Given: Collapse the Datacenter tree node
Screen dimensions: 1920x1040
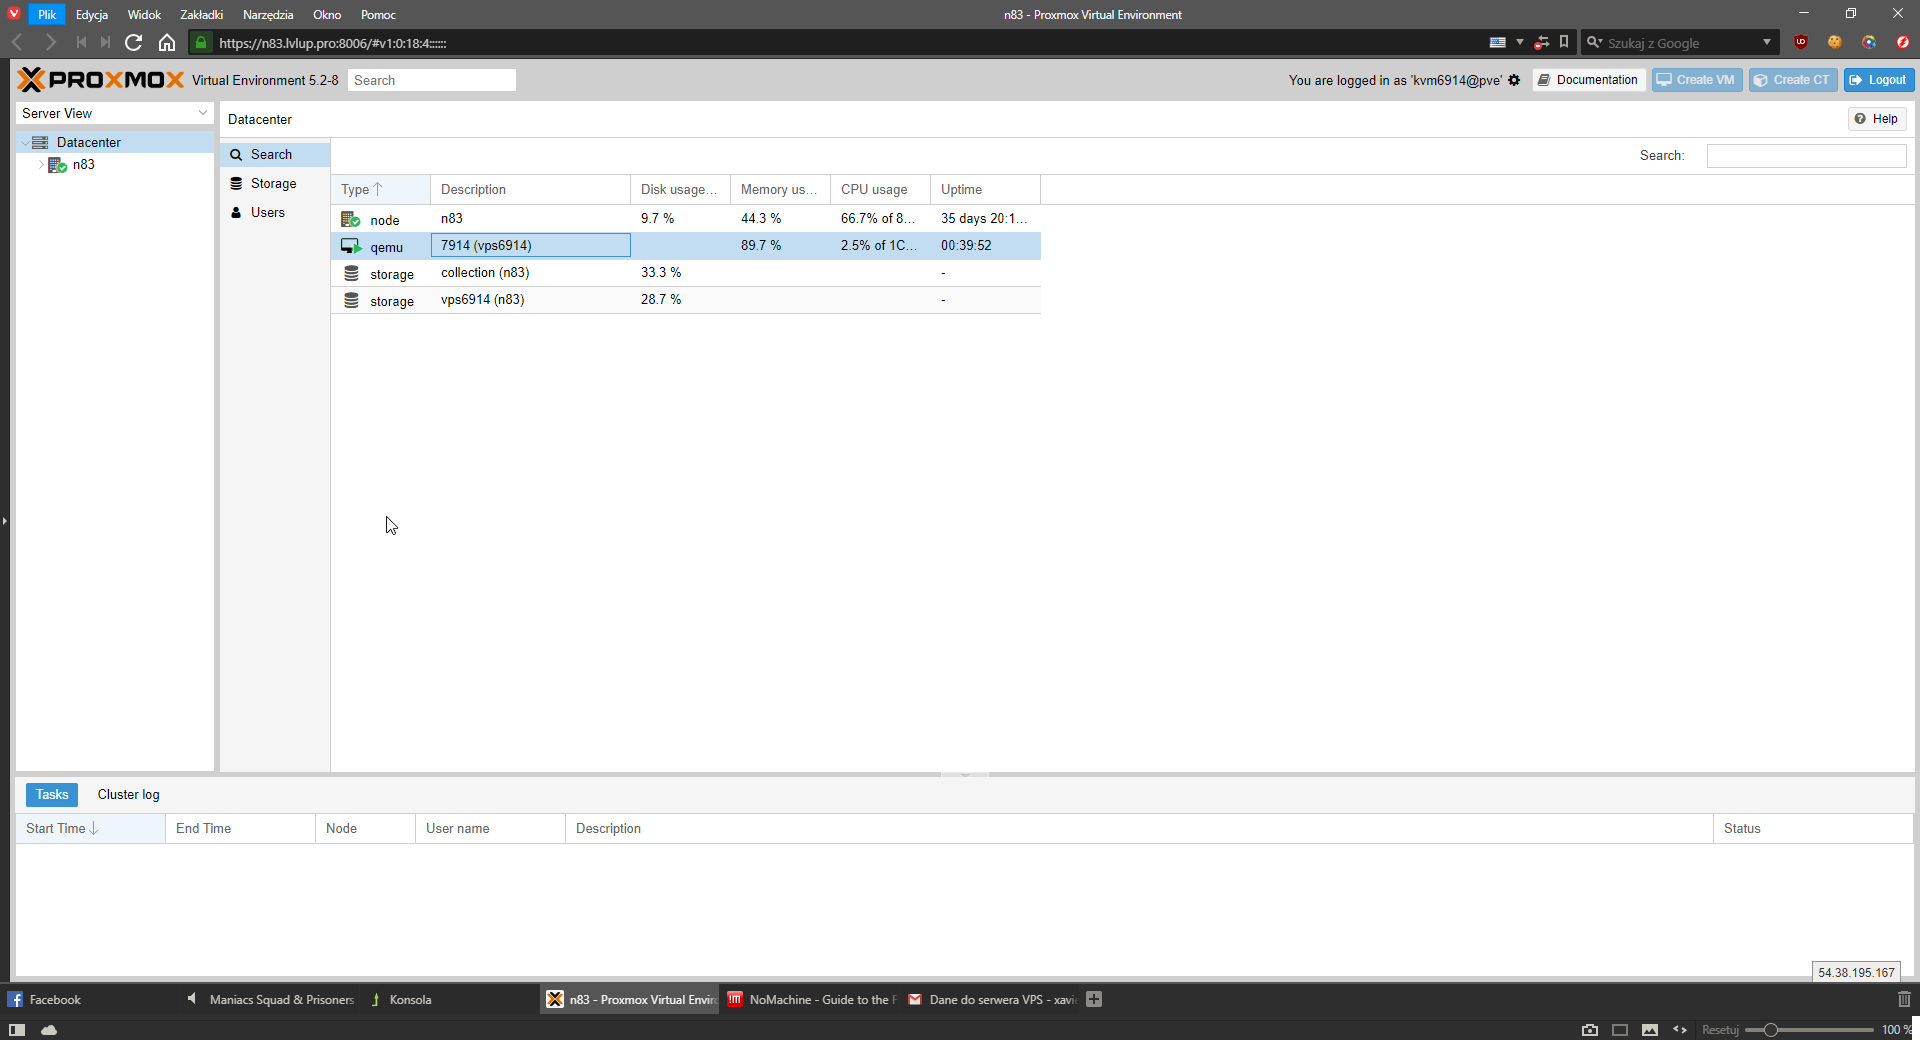Looking at the screenshot, I should pyautogui.click(x=25, y=143).
